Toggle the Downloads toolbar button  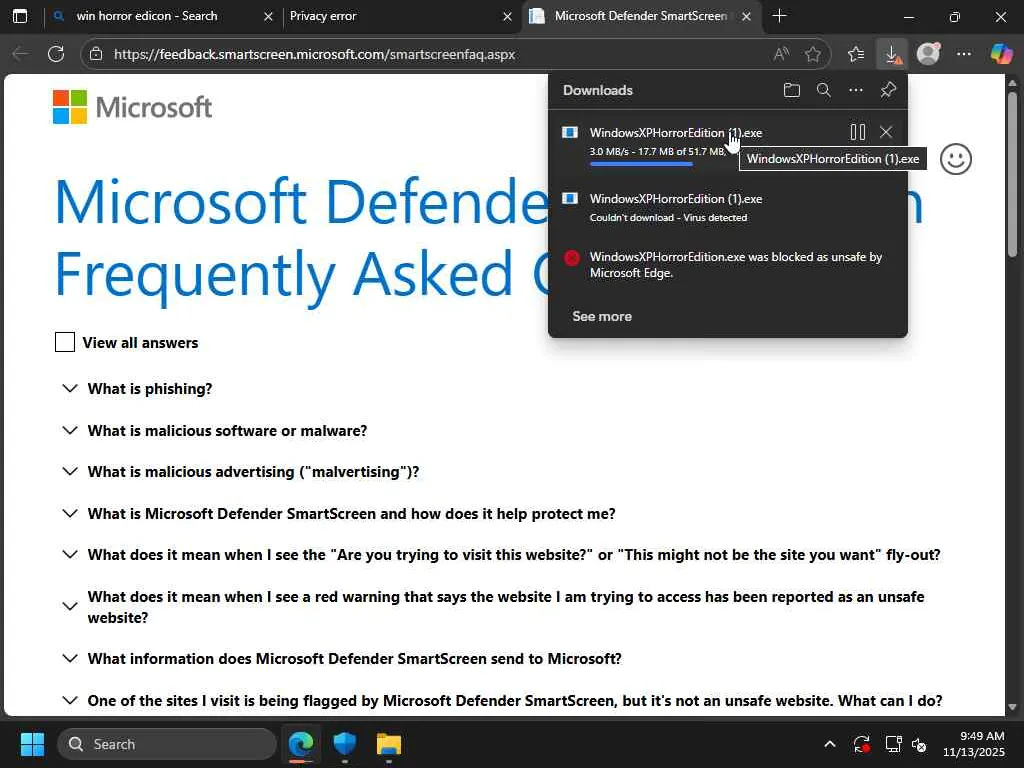891,54
